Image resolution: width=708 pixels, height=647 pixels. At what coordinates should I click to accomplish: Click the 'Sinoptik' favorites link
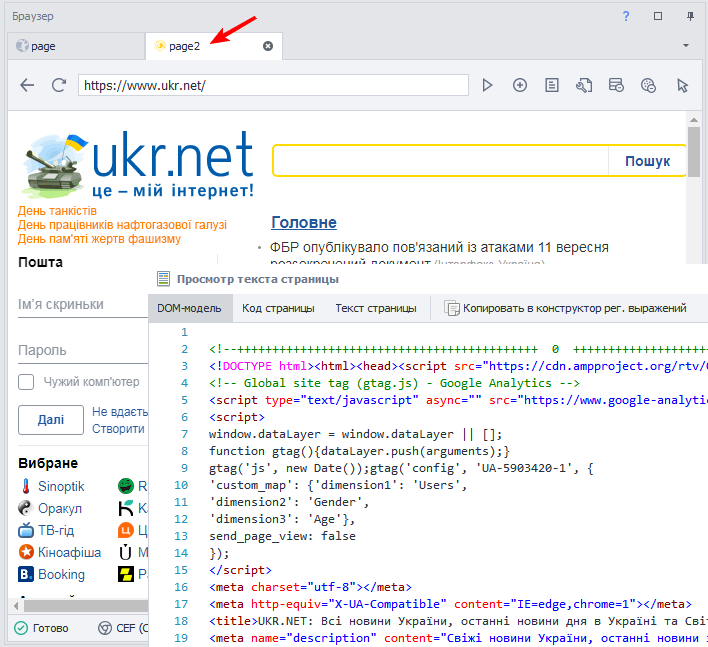61,486
